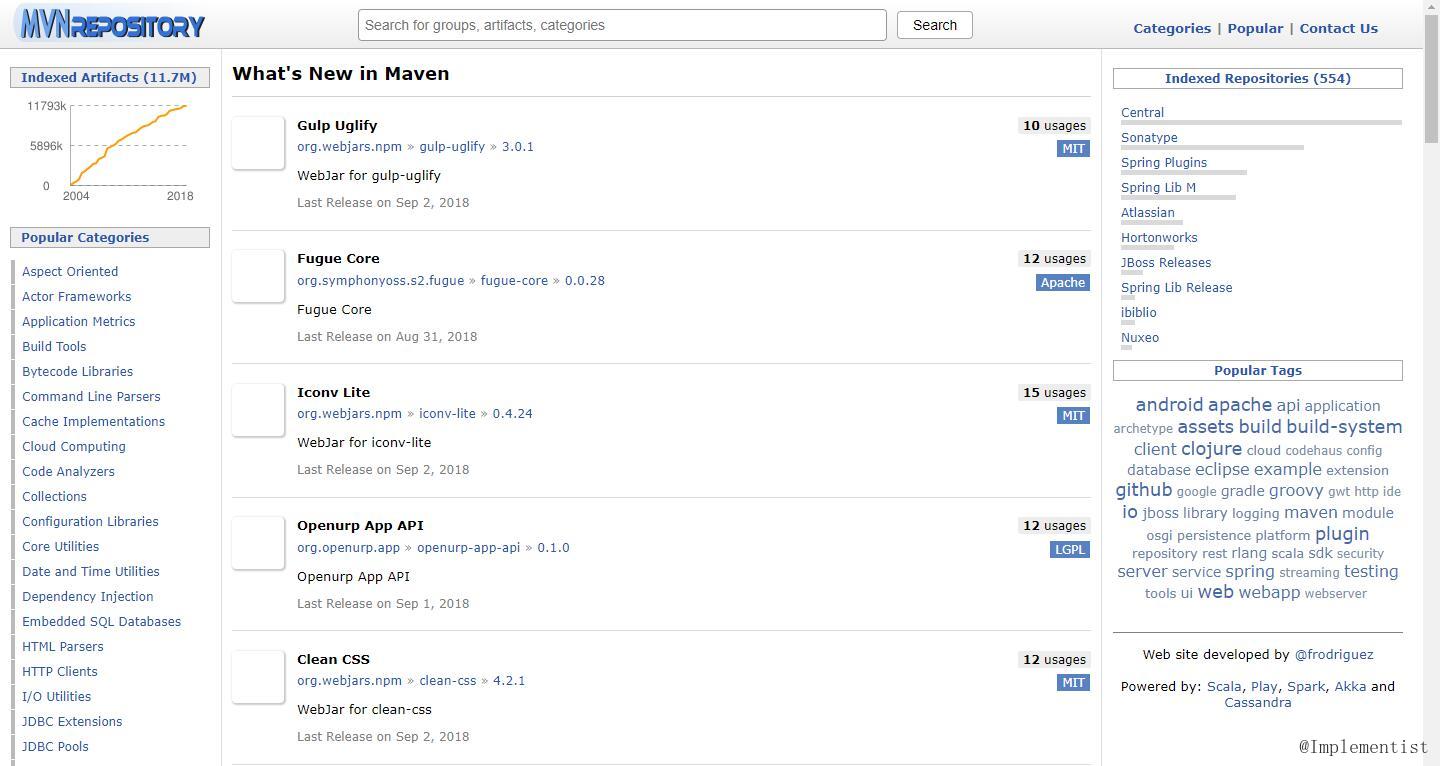Open iconv-lite version 0.4.24
This screenshot has height=766, width=1440.
[513, 413]
